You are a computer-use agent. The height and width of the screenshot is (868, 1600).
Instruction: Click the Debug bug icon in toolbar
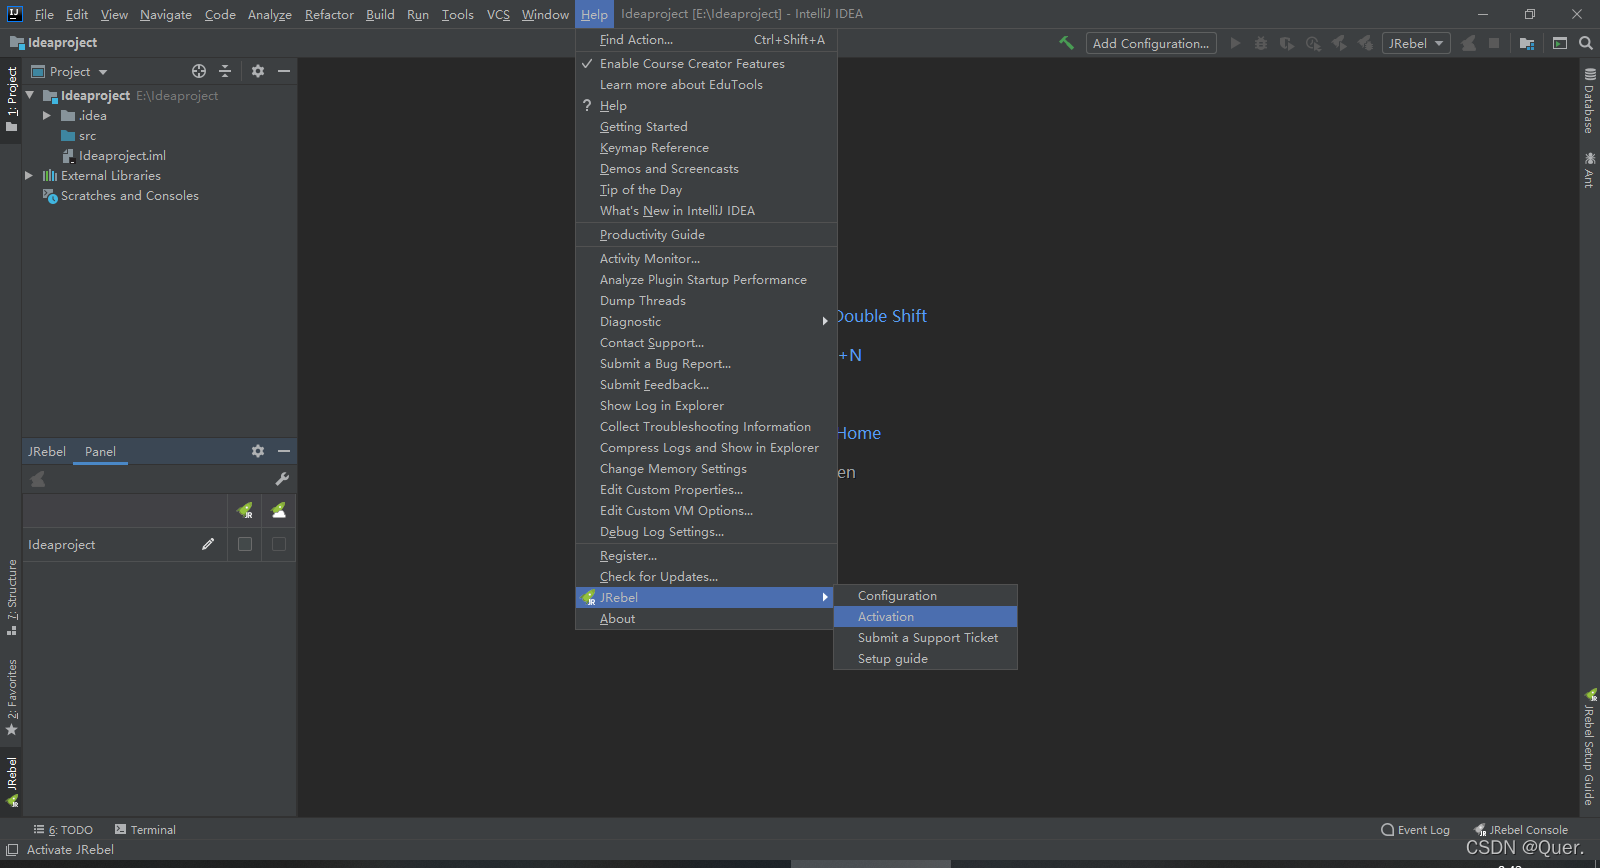[x=1261, y=43]
